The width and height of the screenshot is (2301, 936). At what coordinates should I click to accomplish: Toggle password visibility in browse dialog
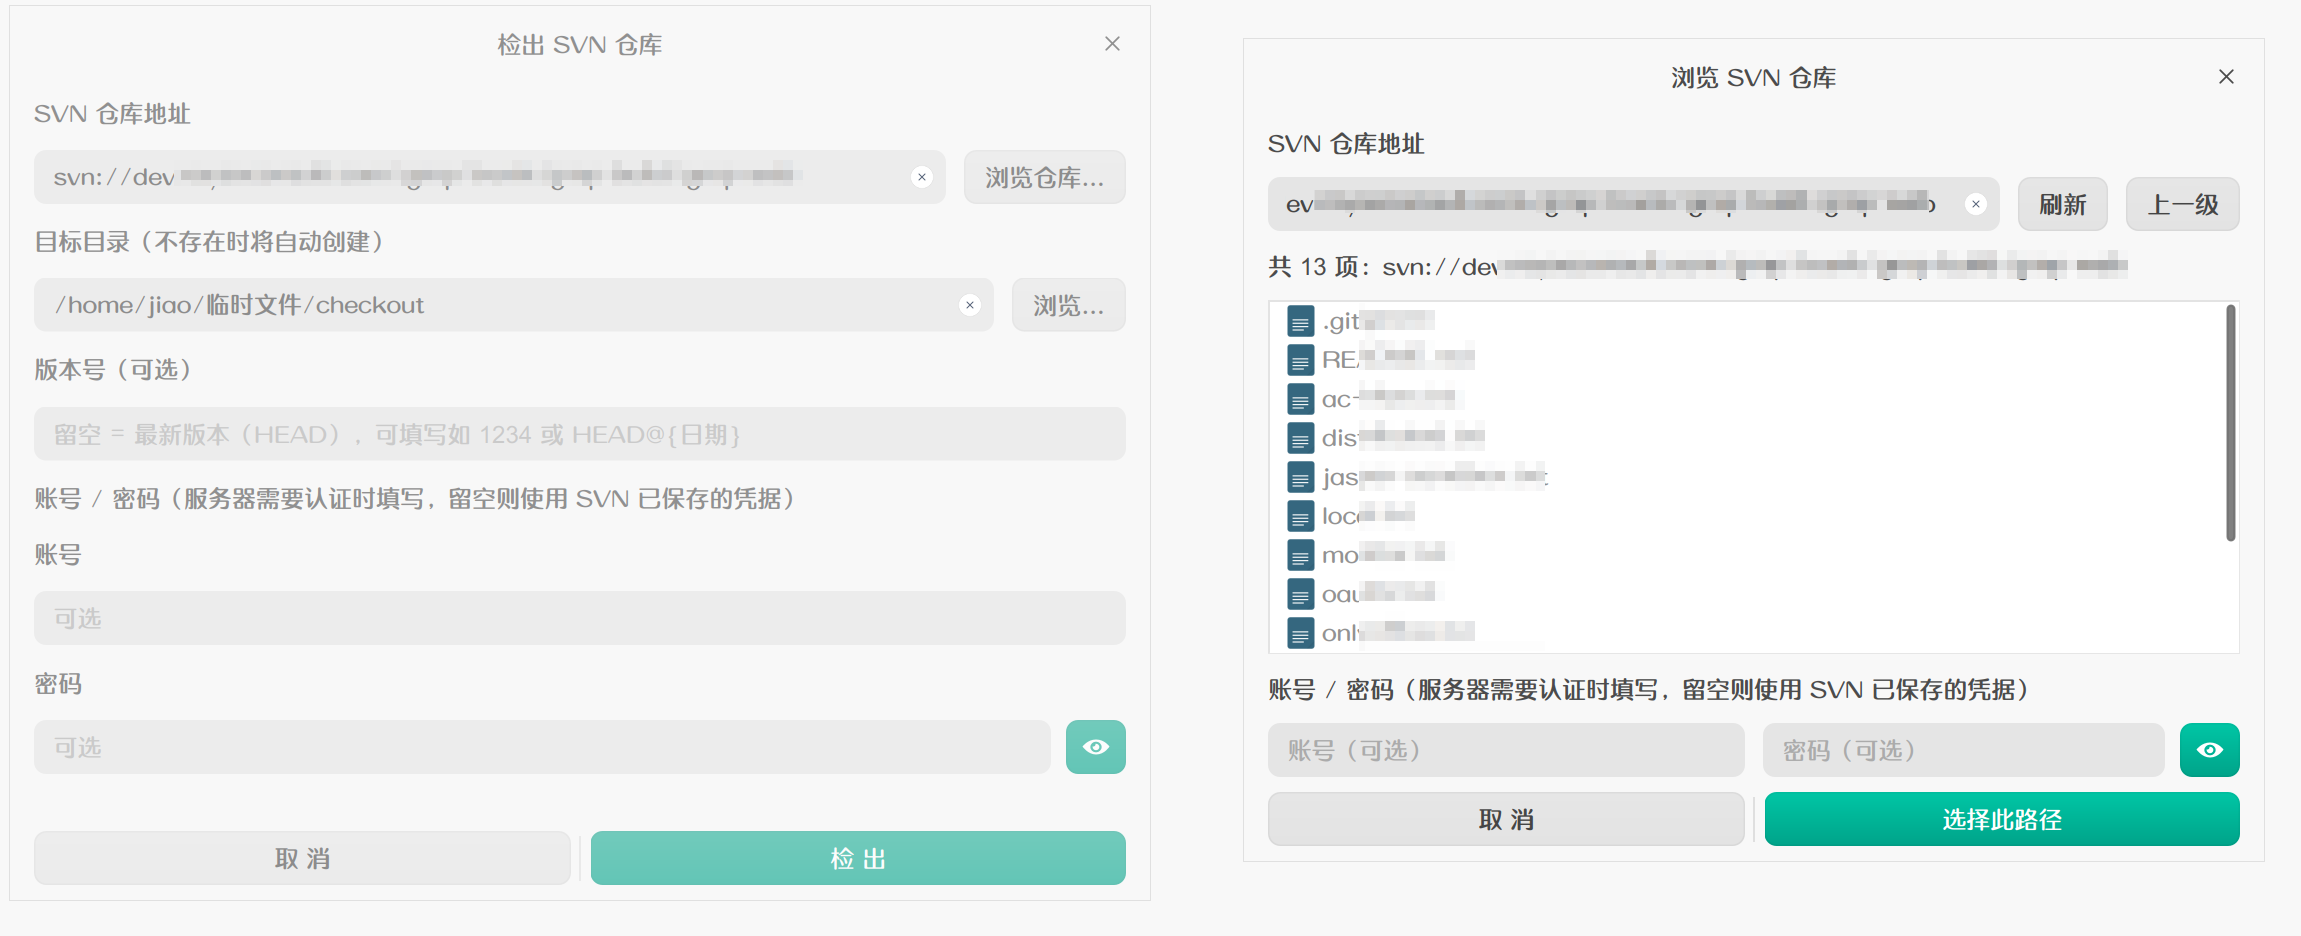coord(2210,750)
